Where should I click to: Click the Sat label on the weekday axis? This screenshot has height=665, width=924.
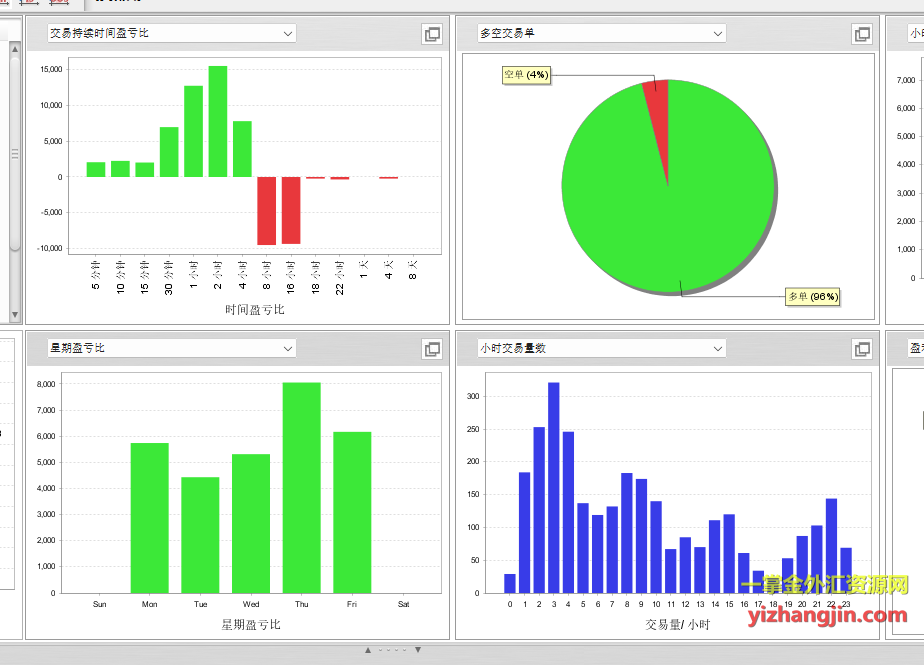coord(404,604)
